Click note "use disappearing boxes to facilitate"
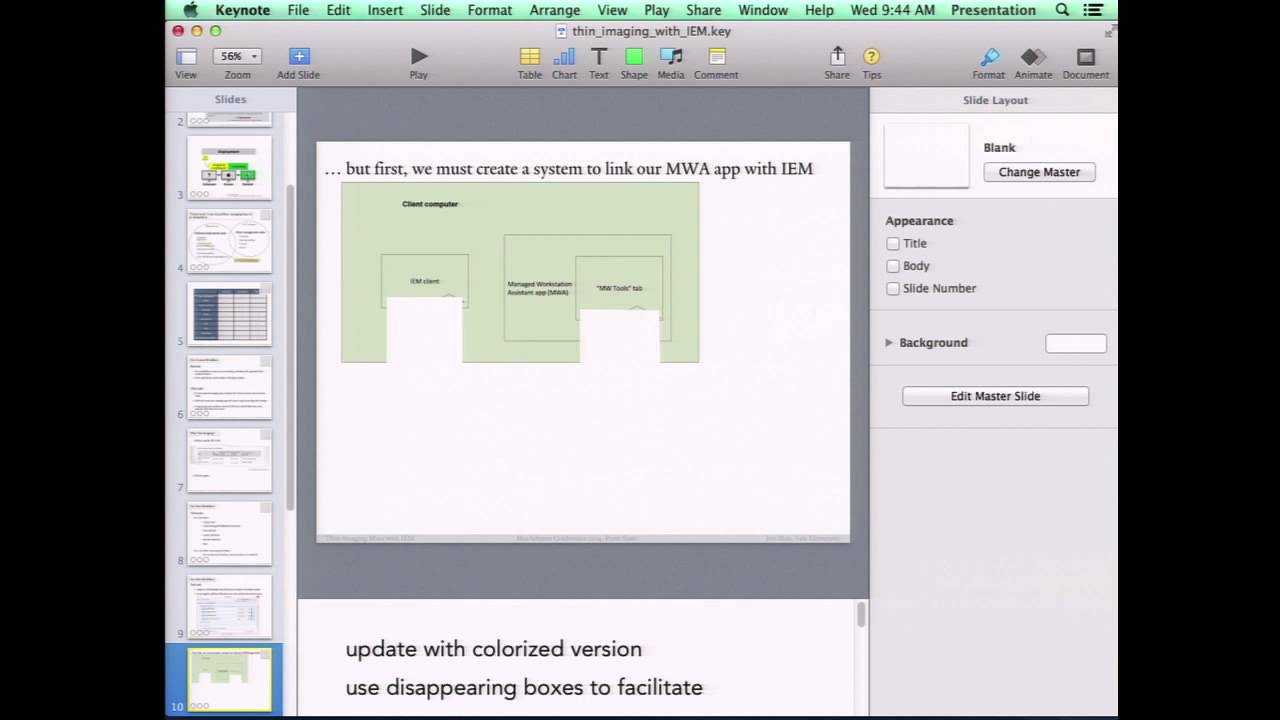This screenshot has width=1280, height=720. tap(524, 687)
